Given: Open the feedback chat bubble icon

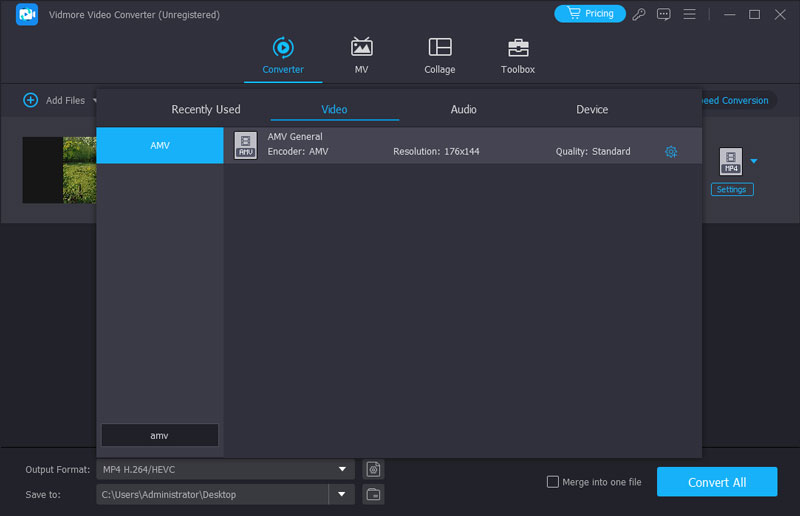Looking at the screenshot, I should point(664,14).
